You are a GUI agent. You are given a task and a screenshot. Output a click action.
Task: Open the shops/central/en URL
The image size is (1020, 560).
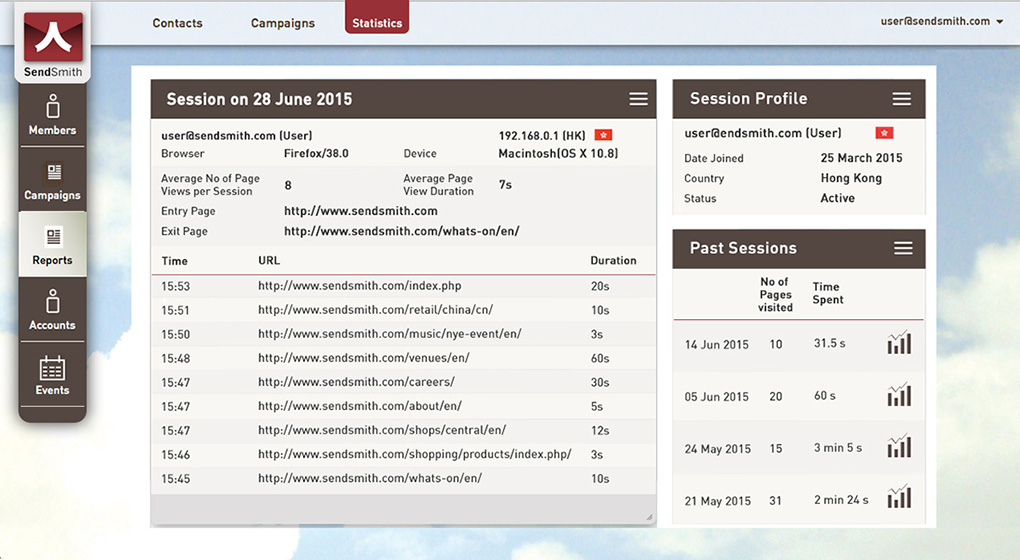point(382,430)
